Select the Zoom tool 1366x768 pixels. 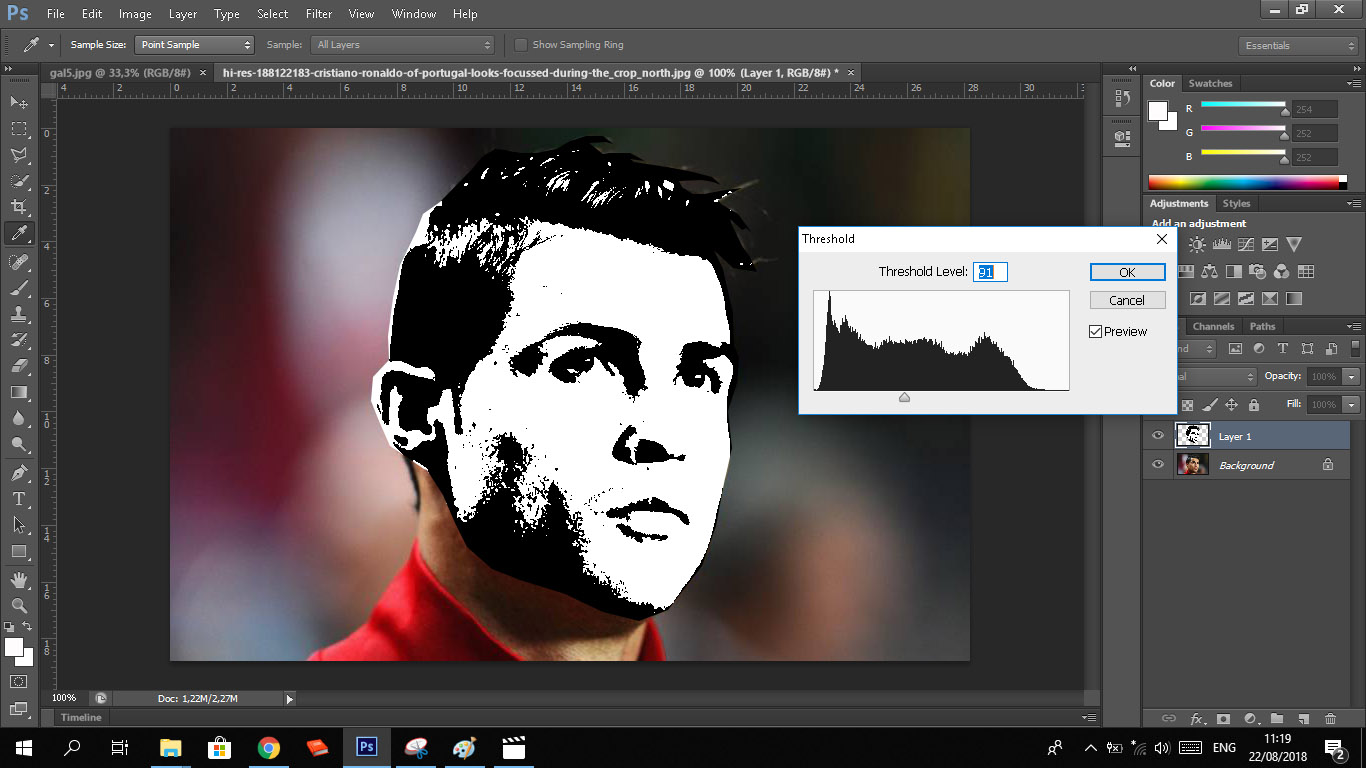point(19,605)
